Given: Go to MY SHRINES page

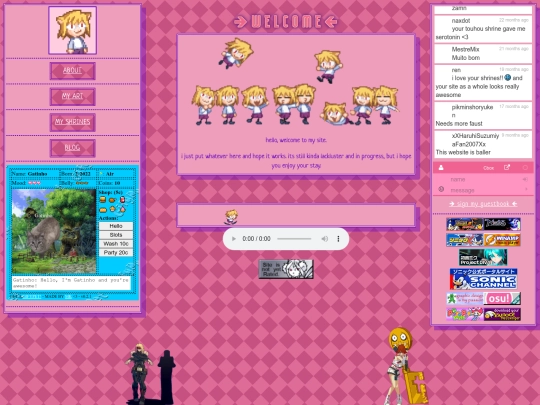Looking at the screenshot, I should 72,122.
